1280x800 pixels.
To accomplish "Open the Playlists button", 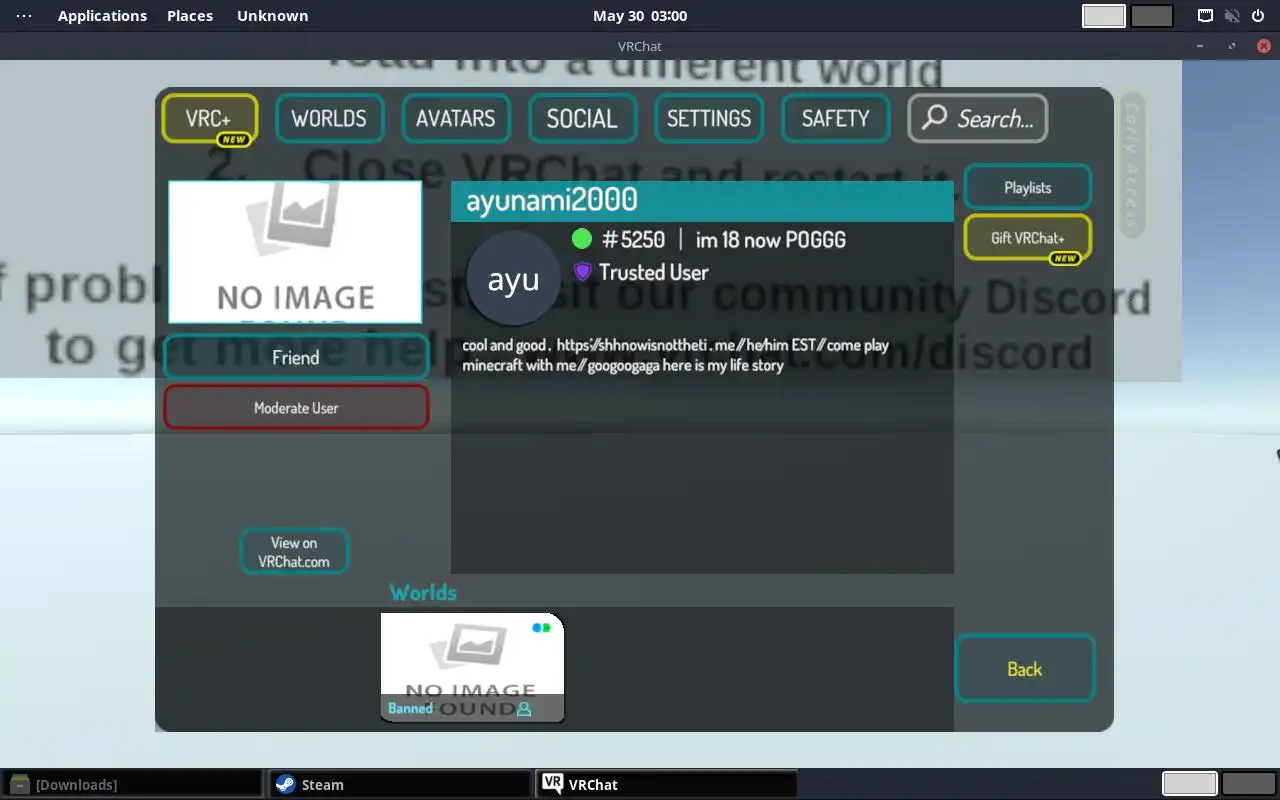I will point(1027,187).
